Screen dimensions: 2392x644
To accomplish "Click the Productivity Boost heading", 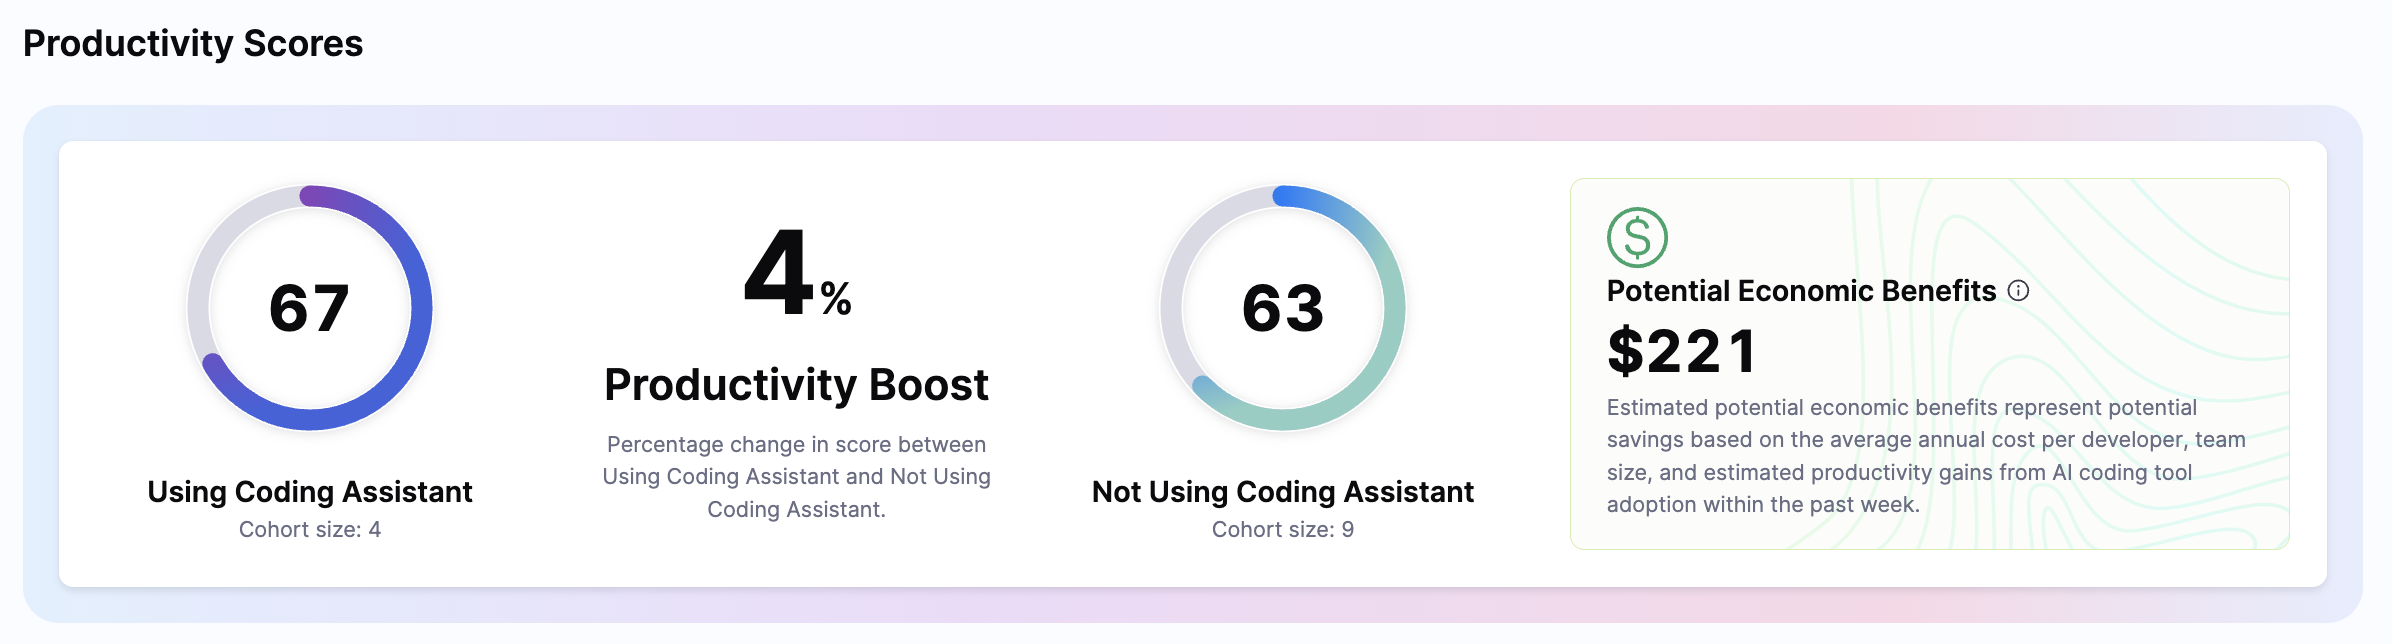I will [796, 385].
